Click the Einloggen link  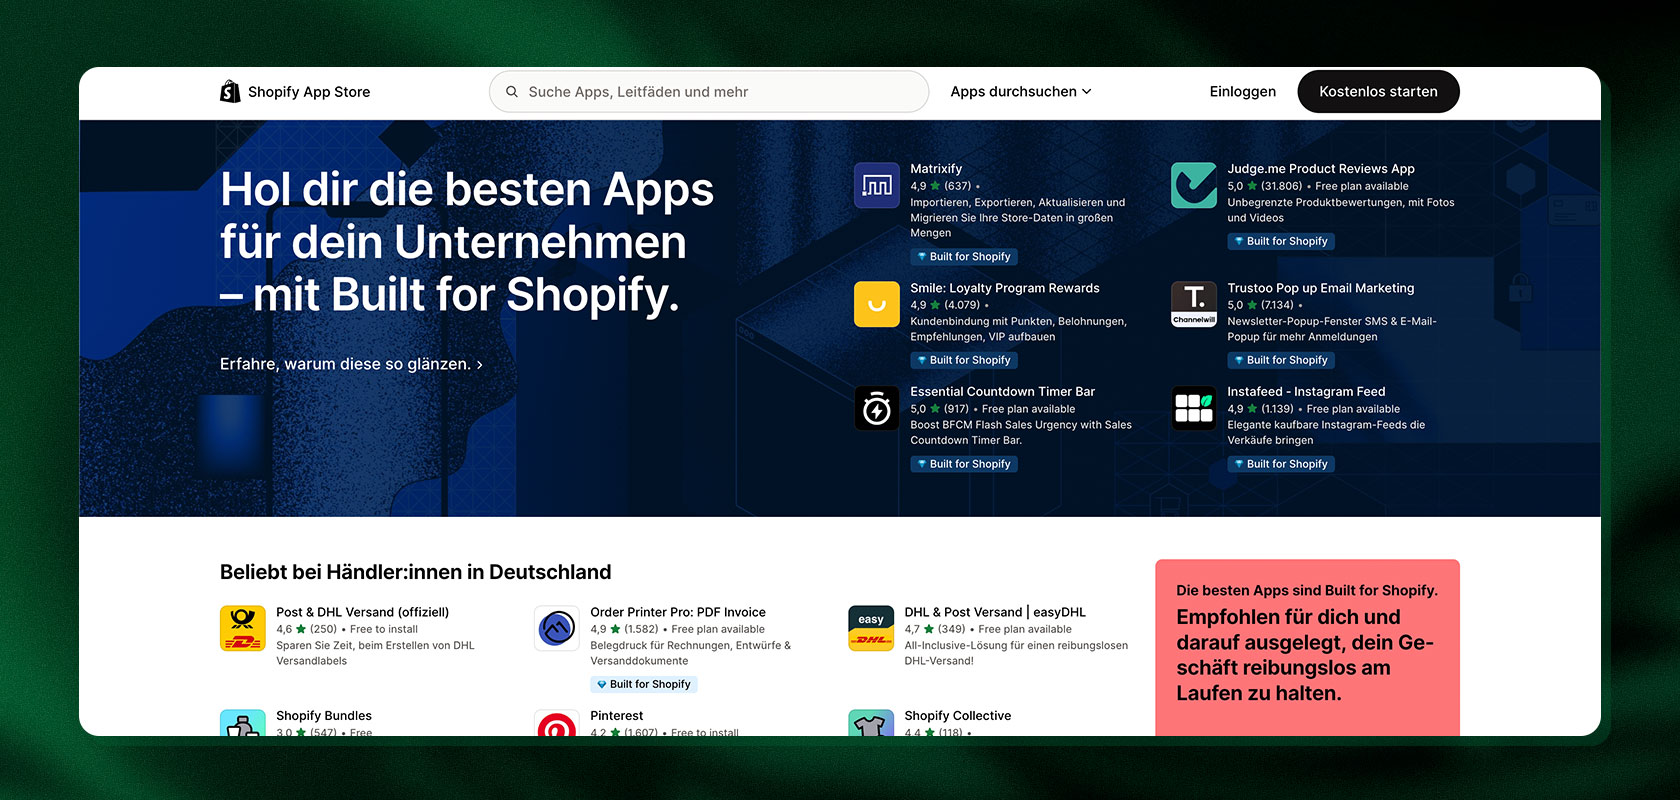coord(1242,91)
